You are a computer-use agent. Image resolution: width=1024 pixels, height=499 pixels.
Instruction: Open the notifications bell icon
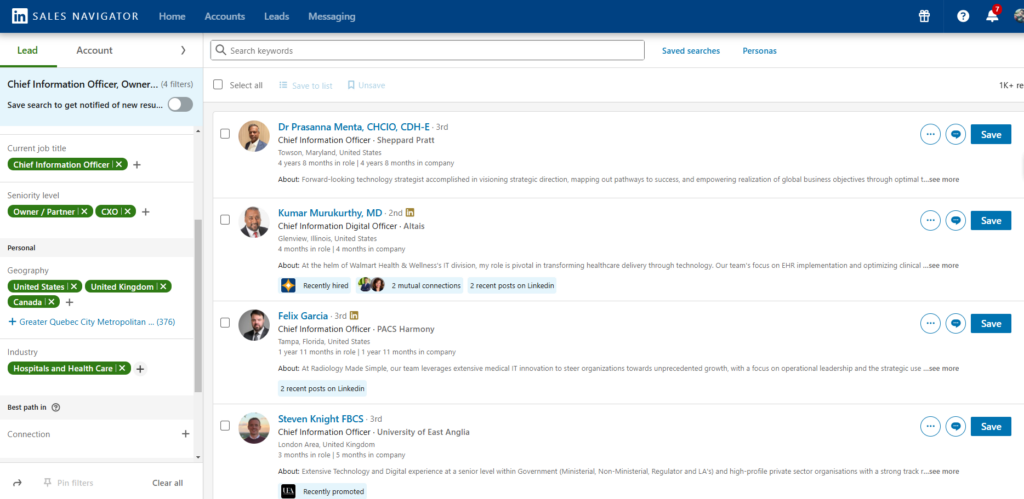pyautogui.click(x=992, y=16)
